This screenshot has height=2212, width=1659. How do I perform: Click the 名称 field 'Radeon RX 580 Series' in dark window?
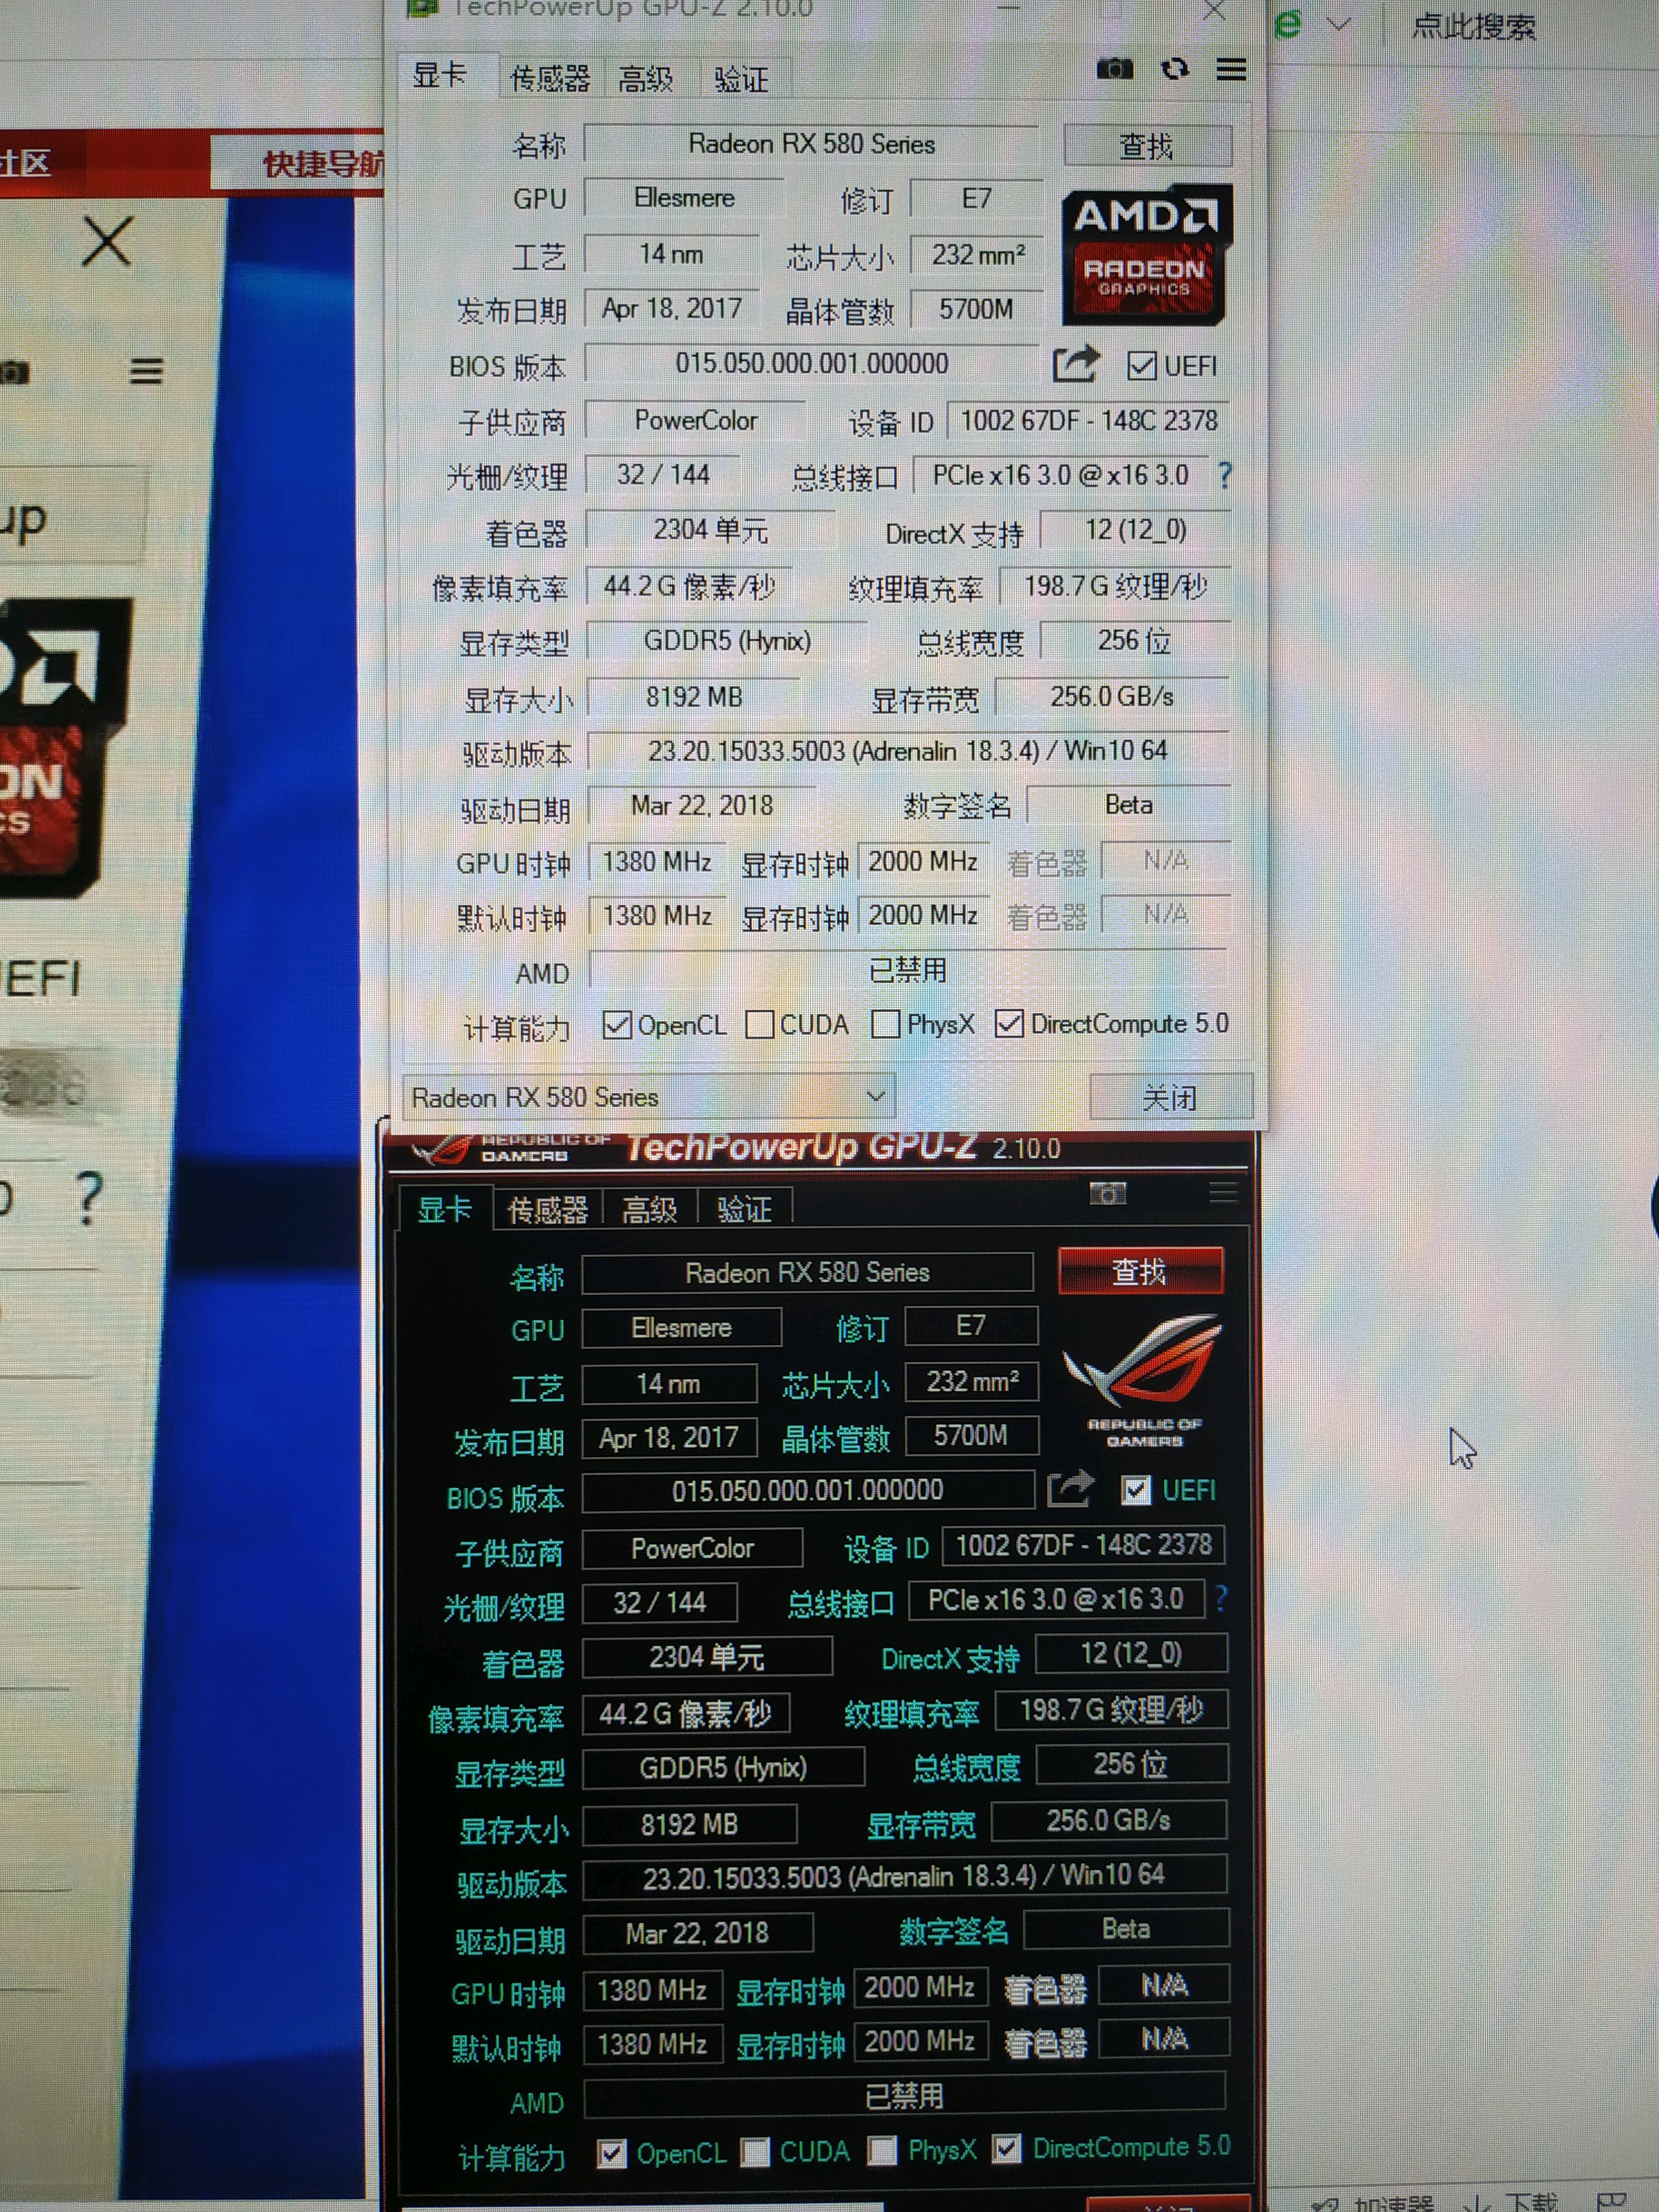807,1272
